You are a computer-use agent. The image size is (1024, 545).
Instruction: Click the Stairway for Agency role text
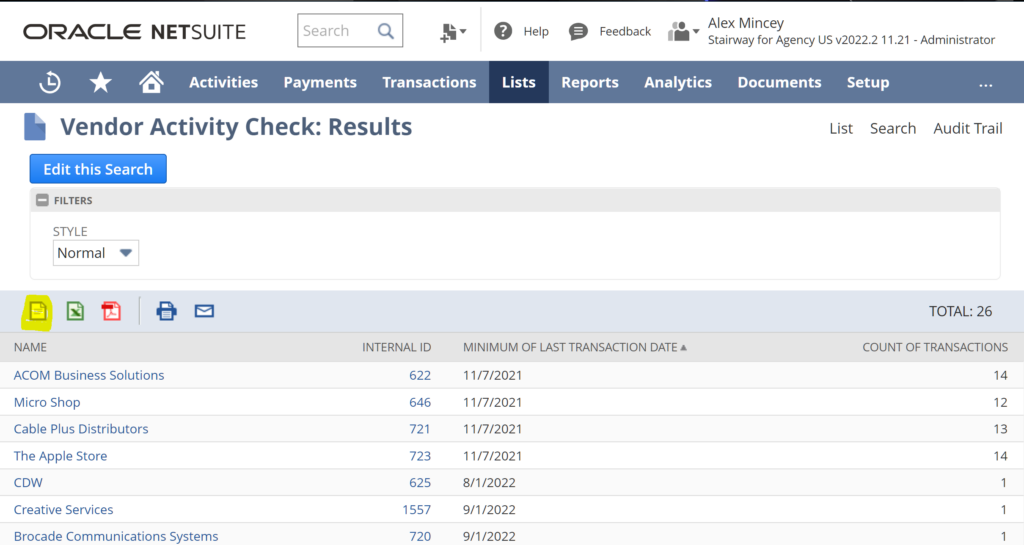[852, 40]
